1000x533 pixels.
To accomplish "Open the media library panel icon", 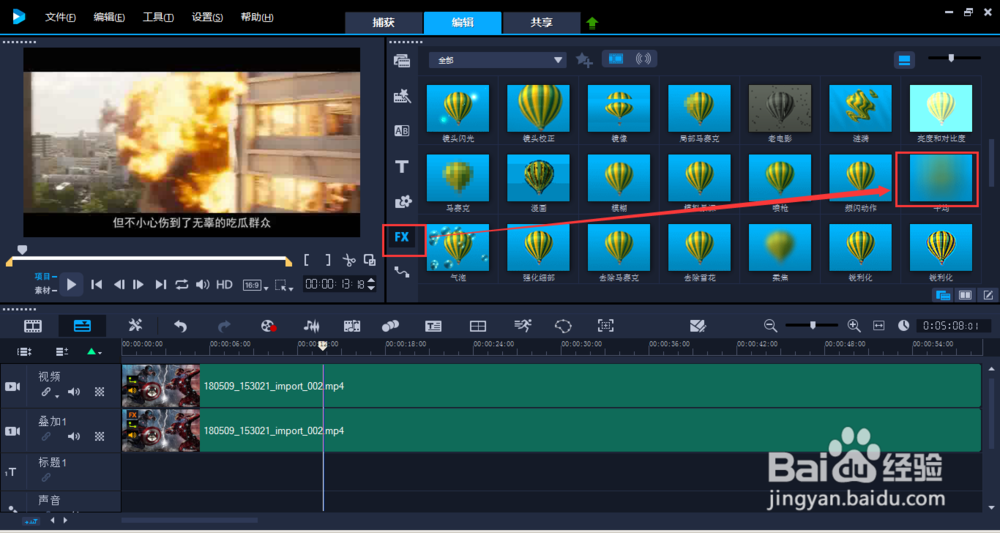I will [402, 61].
